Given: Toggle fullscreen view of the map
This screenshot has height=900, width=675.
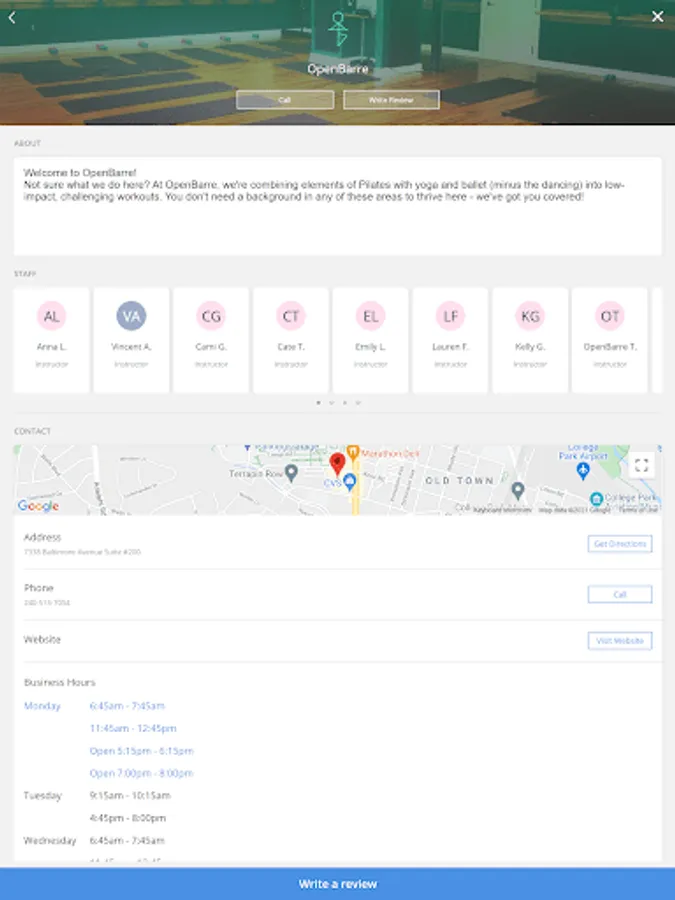Looking at the screenshot, I should pos(642,465).
